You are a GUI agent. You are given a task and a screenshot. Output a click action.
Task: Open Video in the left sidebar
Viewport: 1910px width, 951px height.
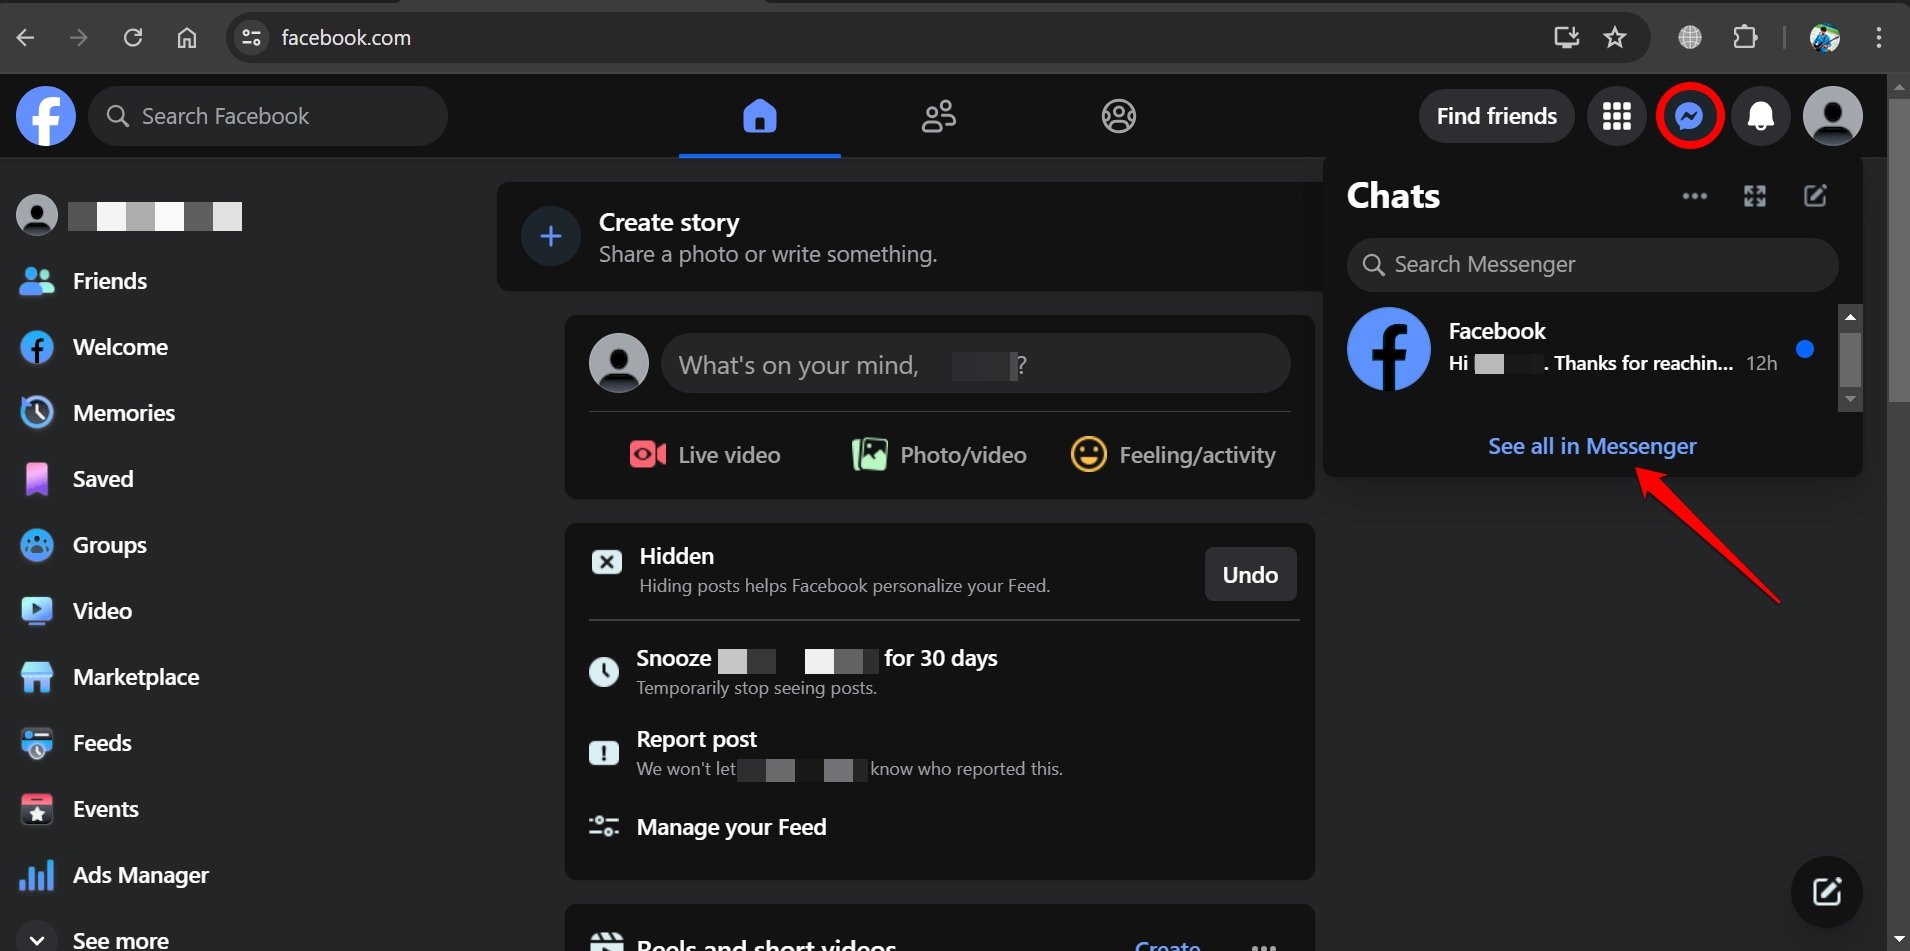click(76, 611)
